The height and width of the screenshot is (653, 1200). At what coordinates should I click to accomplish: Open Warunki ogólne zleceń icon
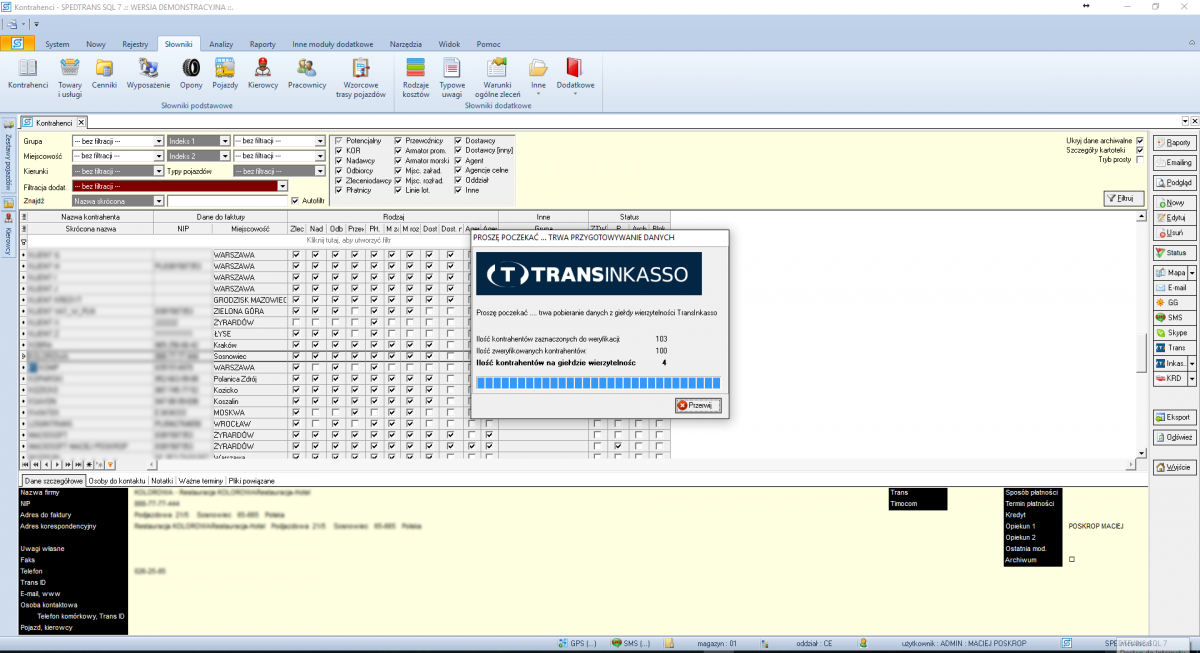(x=497, y=77)
